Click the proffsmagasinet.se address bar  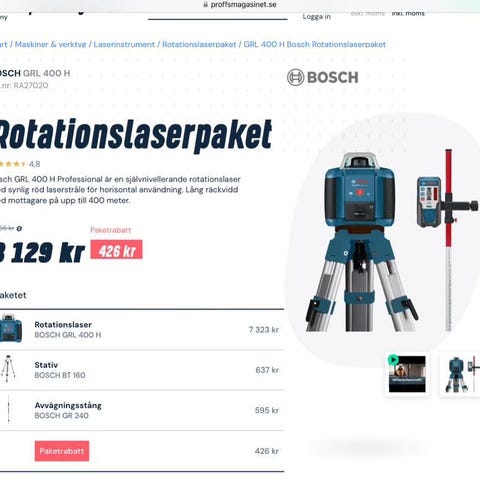coord(240,5)
